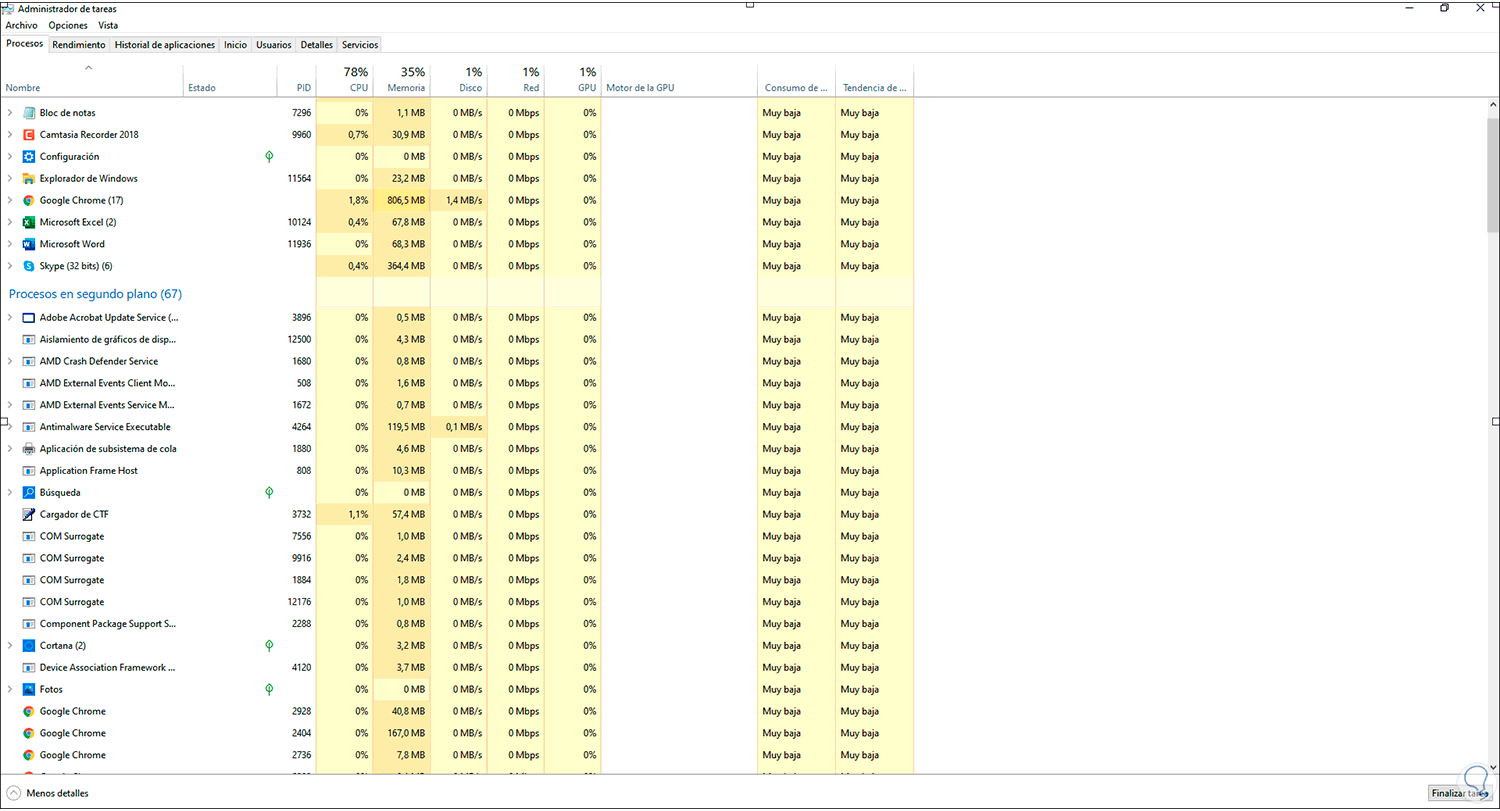Click the Chrome icon for PID 2736

[28, 756]
